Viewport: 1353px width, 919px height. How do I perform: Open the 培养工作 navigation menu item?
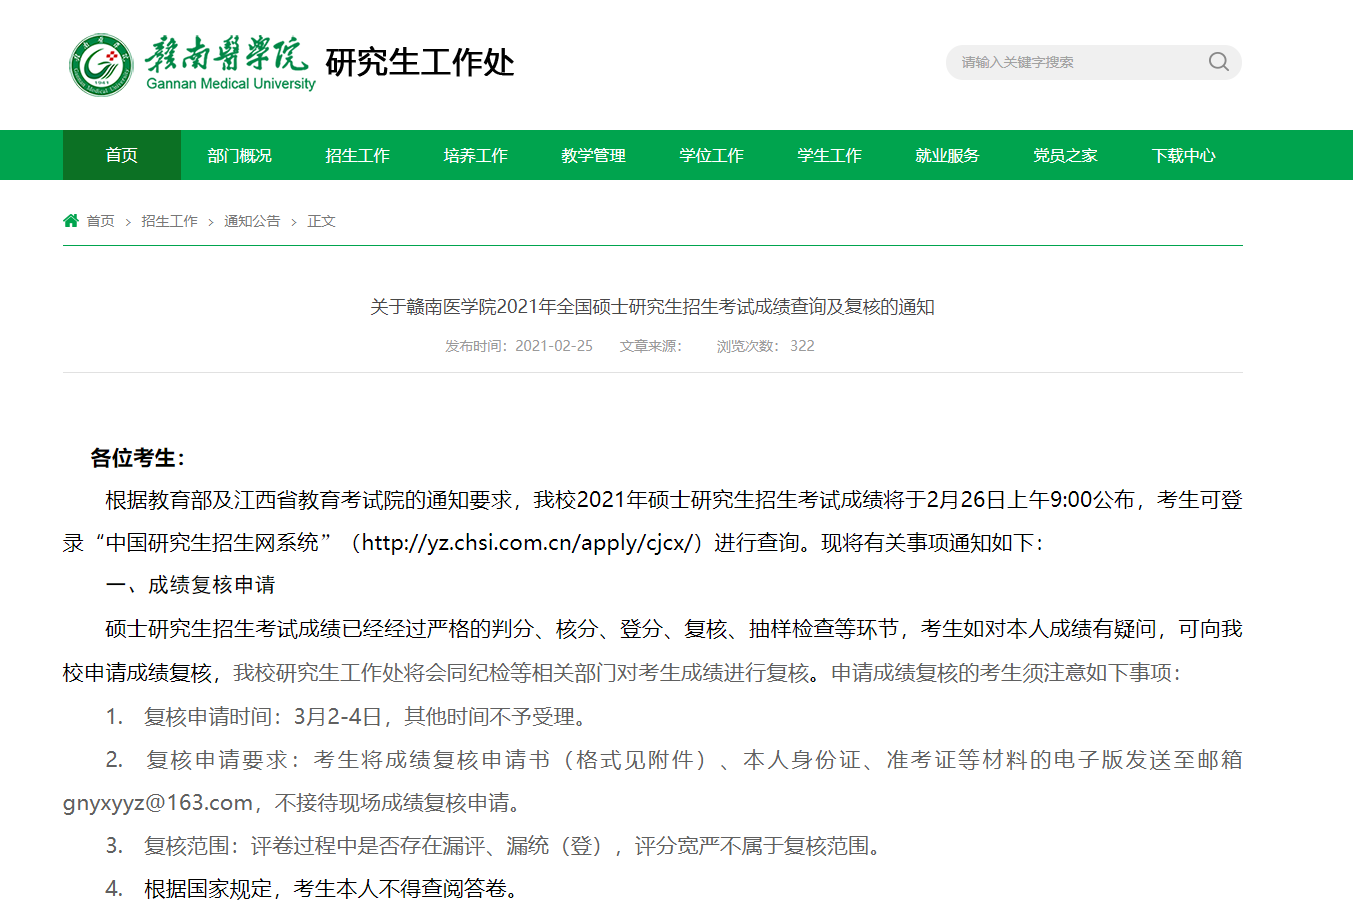tap(475, 155)
